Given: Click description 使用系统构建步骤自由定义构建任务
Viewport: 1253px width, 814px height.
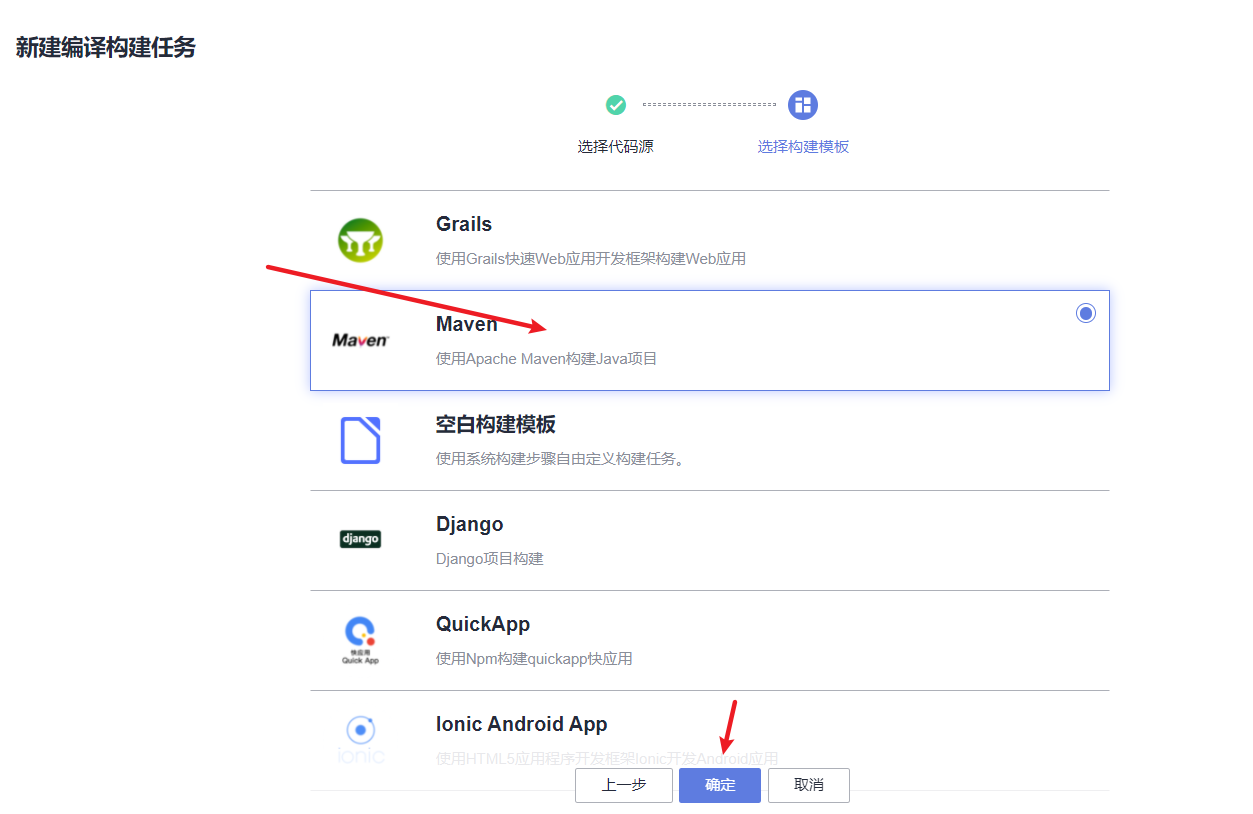Looking at the screenshot, I should (x=560, y=458).
